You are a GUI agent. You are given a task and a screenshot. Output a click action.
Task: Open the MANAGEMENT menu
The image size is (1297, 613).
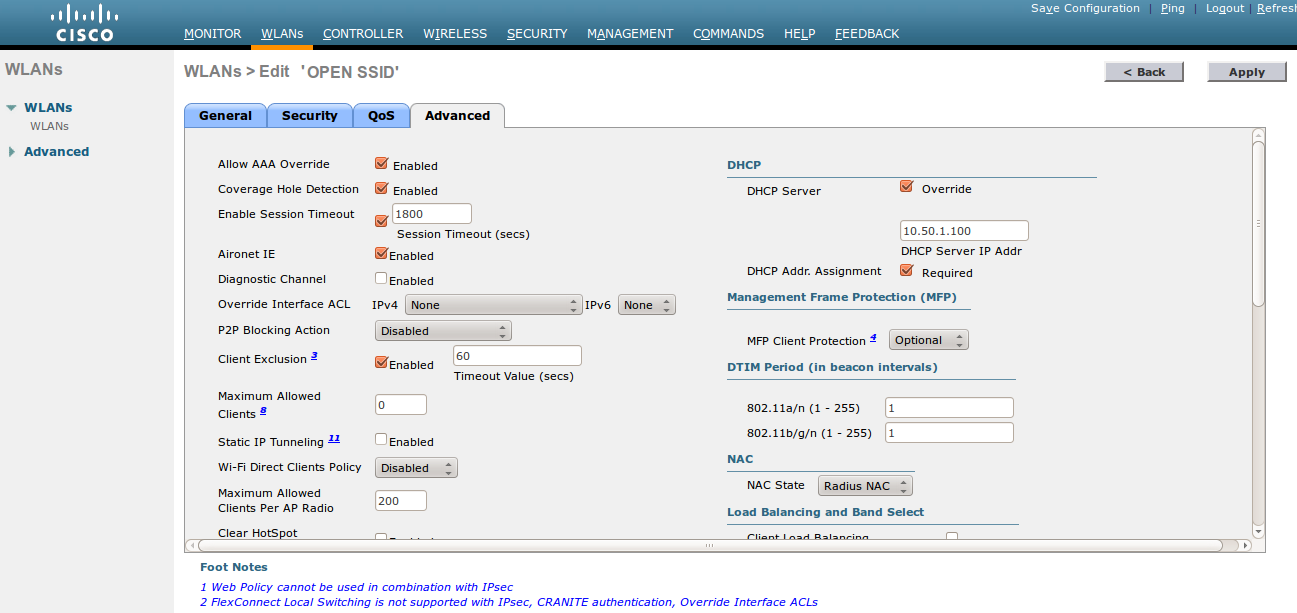coord(630,33)
